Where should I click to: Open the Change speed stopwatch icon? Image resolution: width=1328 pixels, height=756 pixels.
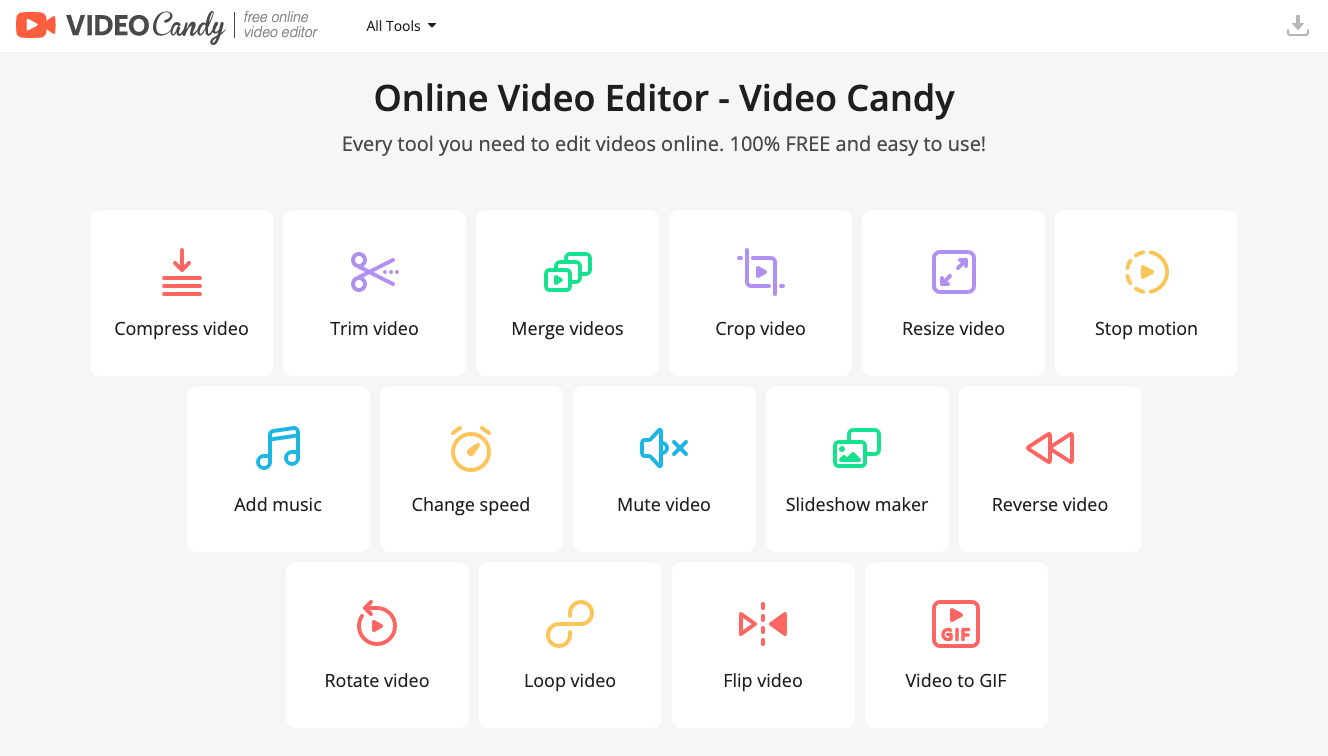pyautogui.click(x=471, y=448)
